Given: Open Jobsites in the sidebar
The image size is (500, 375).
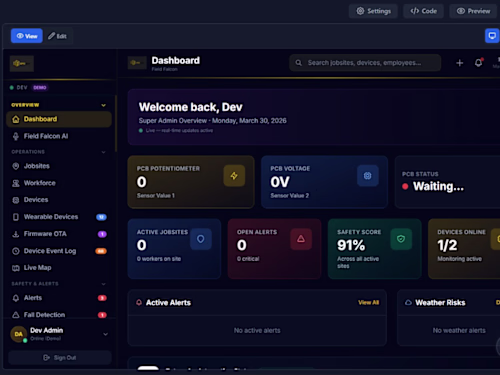Looking at the screenshot, I should tap(59, 166).
